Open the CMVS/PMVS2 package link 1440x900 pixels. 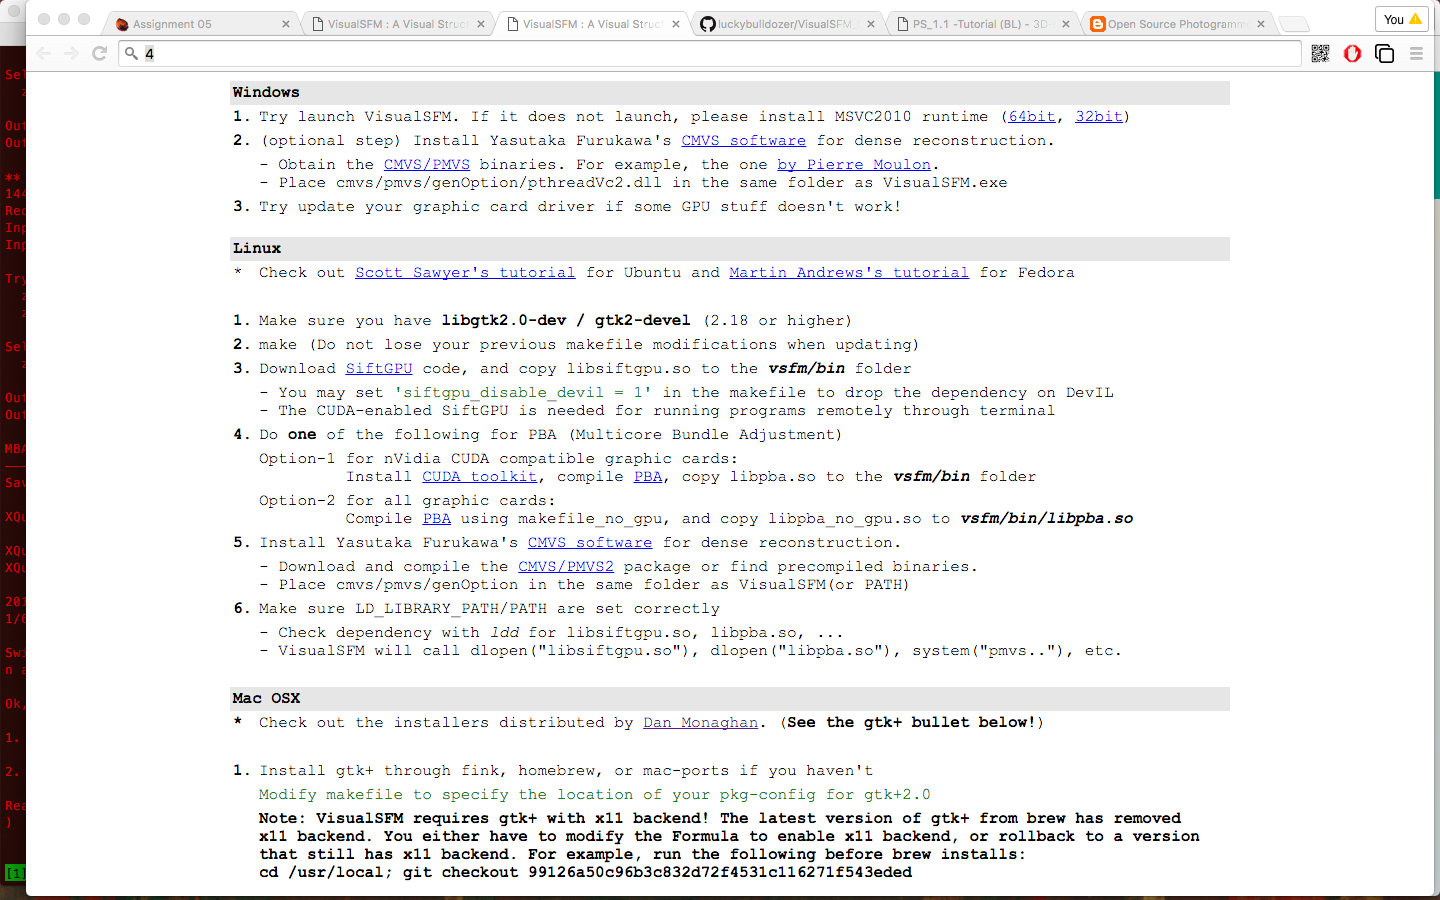pos(566,567)
